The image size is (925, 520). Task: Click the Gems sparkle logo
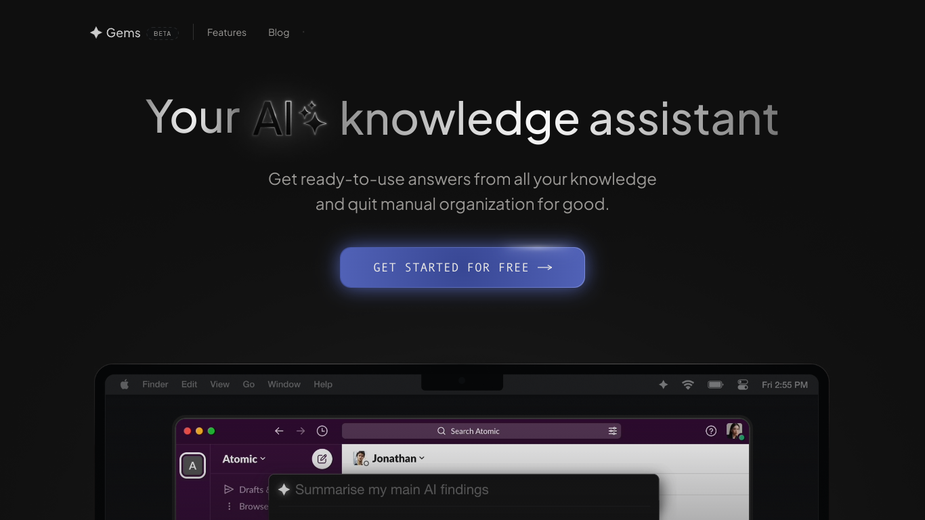(x=96, y=32)
